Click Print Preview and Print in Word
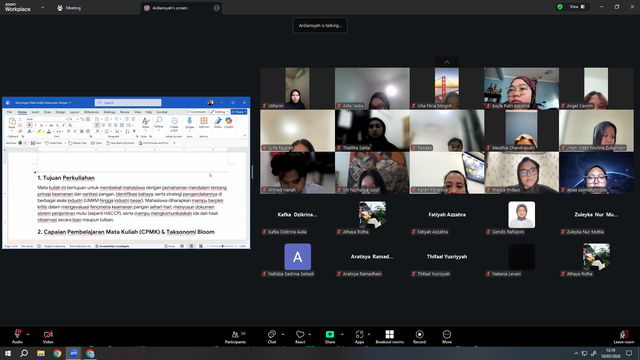The width and height of the screenshot is (640, 360). tap(154, 143)
